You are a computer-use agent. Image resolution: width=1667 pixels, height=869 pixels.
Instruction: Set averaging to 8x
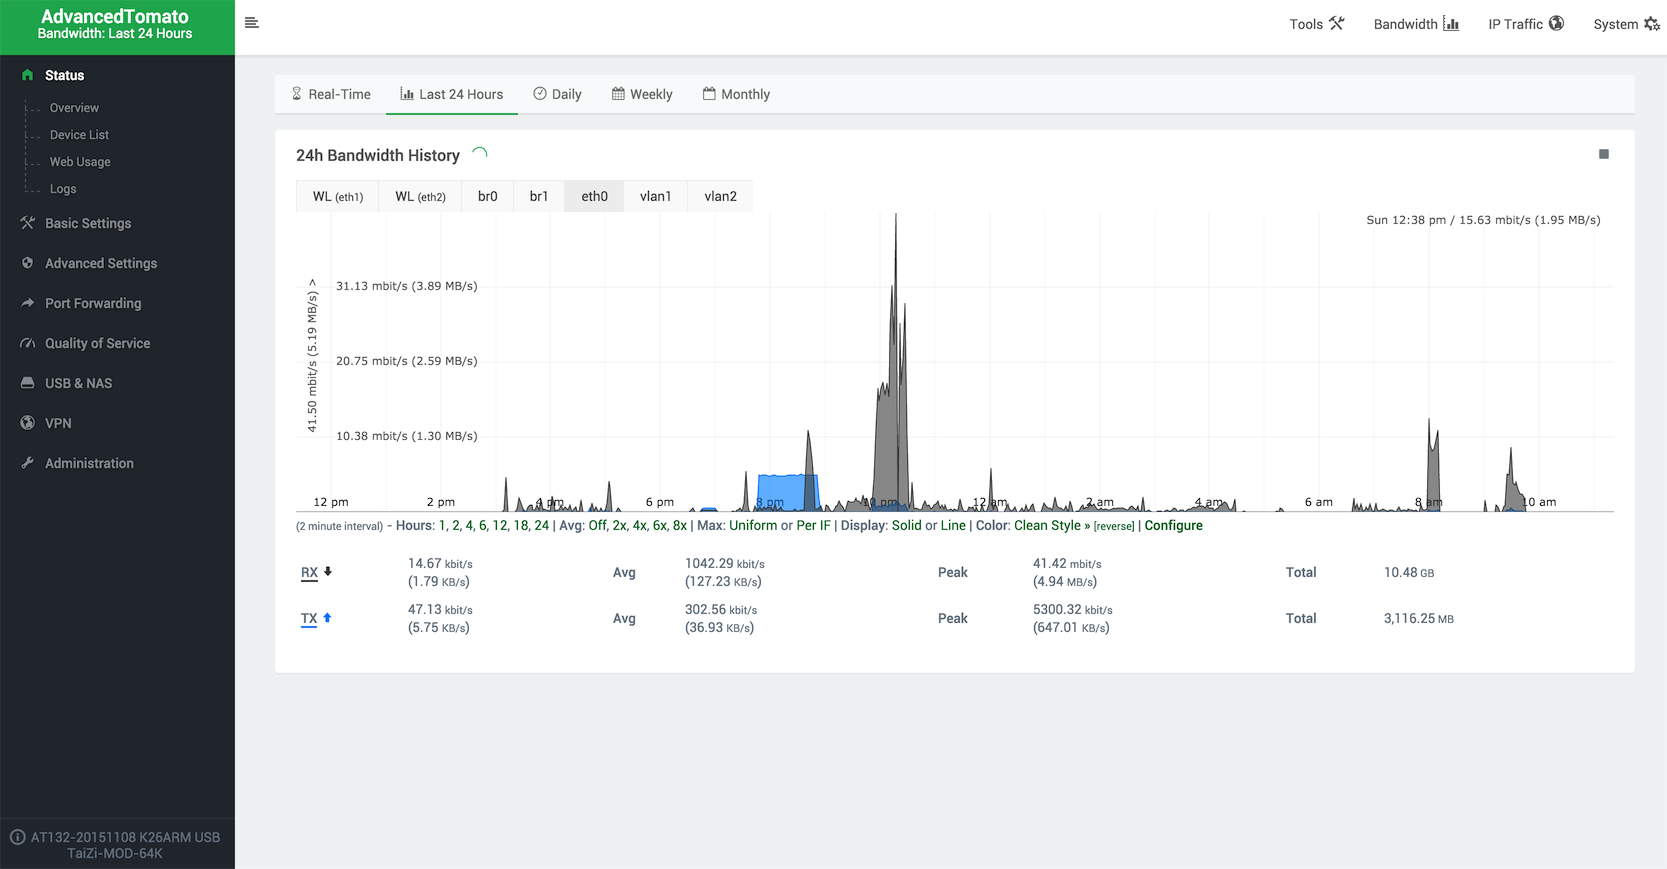[680, 526]
